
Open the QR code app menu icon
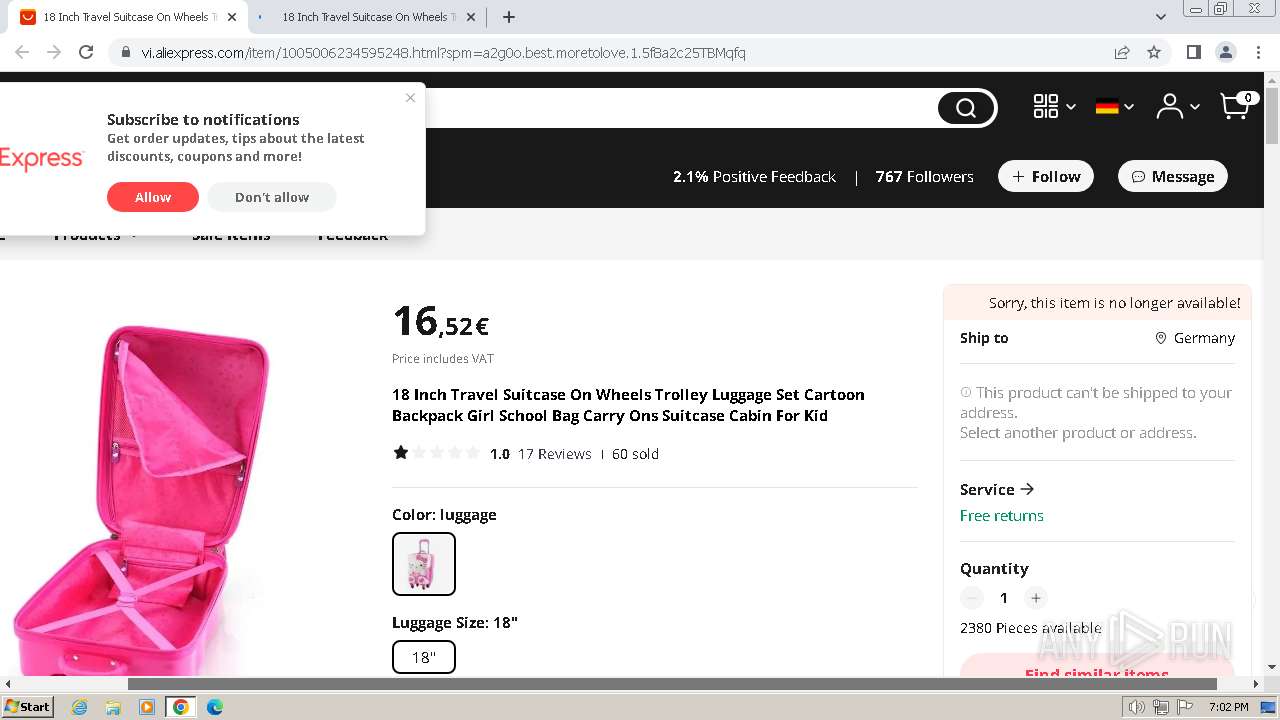(1054, 106)
